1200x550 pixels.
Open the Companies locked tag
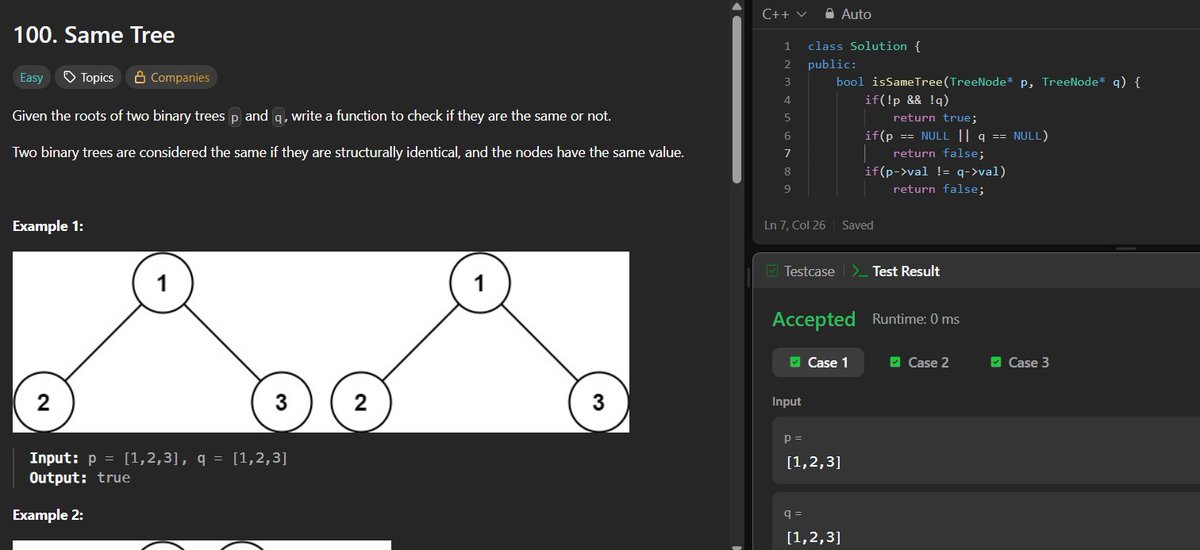pos(171,77)
